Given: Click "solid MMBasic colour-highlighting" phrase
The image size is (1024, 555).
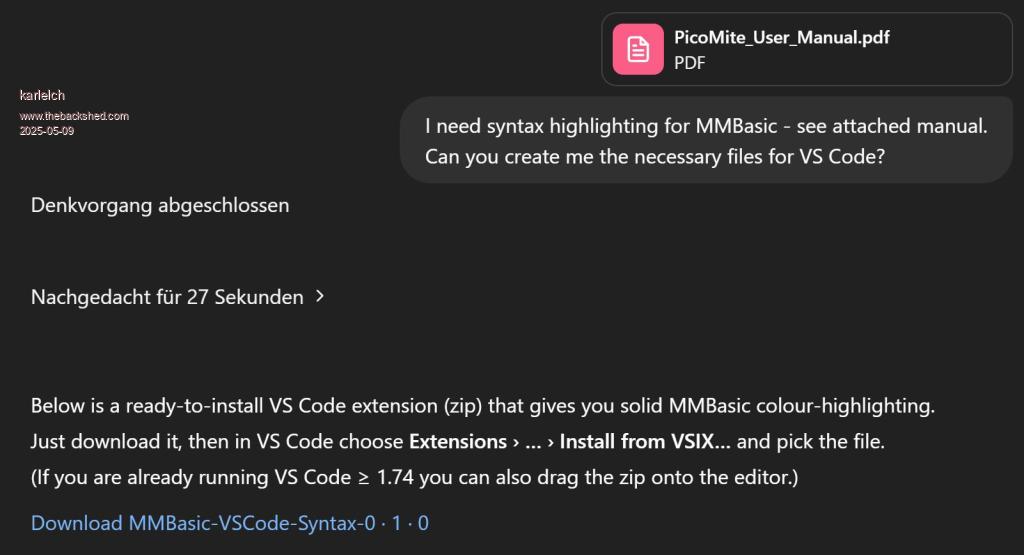Looking at the screenshot, I should click(788, 407).
